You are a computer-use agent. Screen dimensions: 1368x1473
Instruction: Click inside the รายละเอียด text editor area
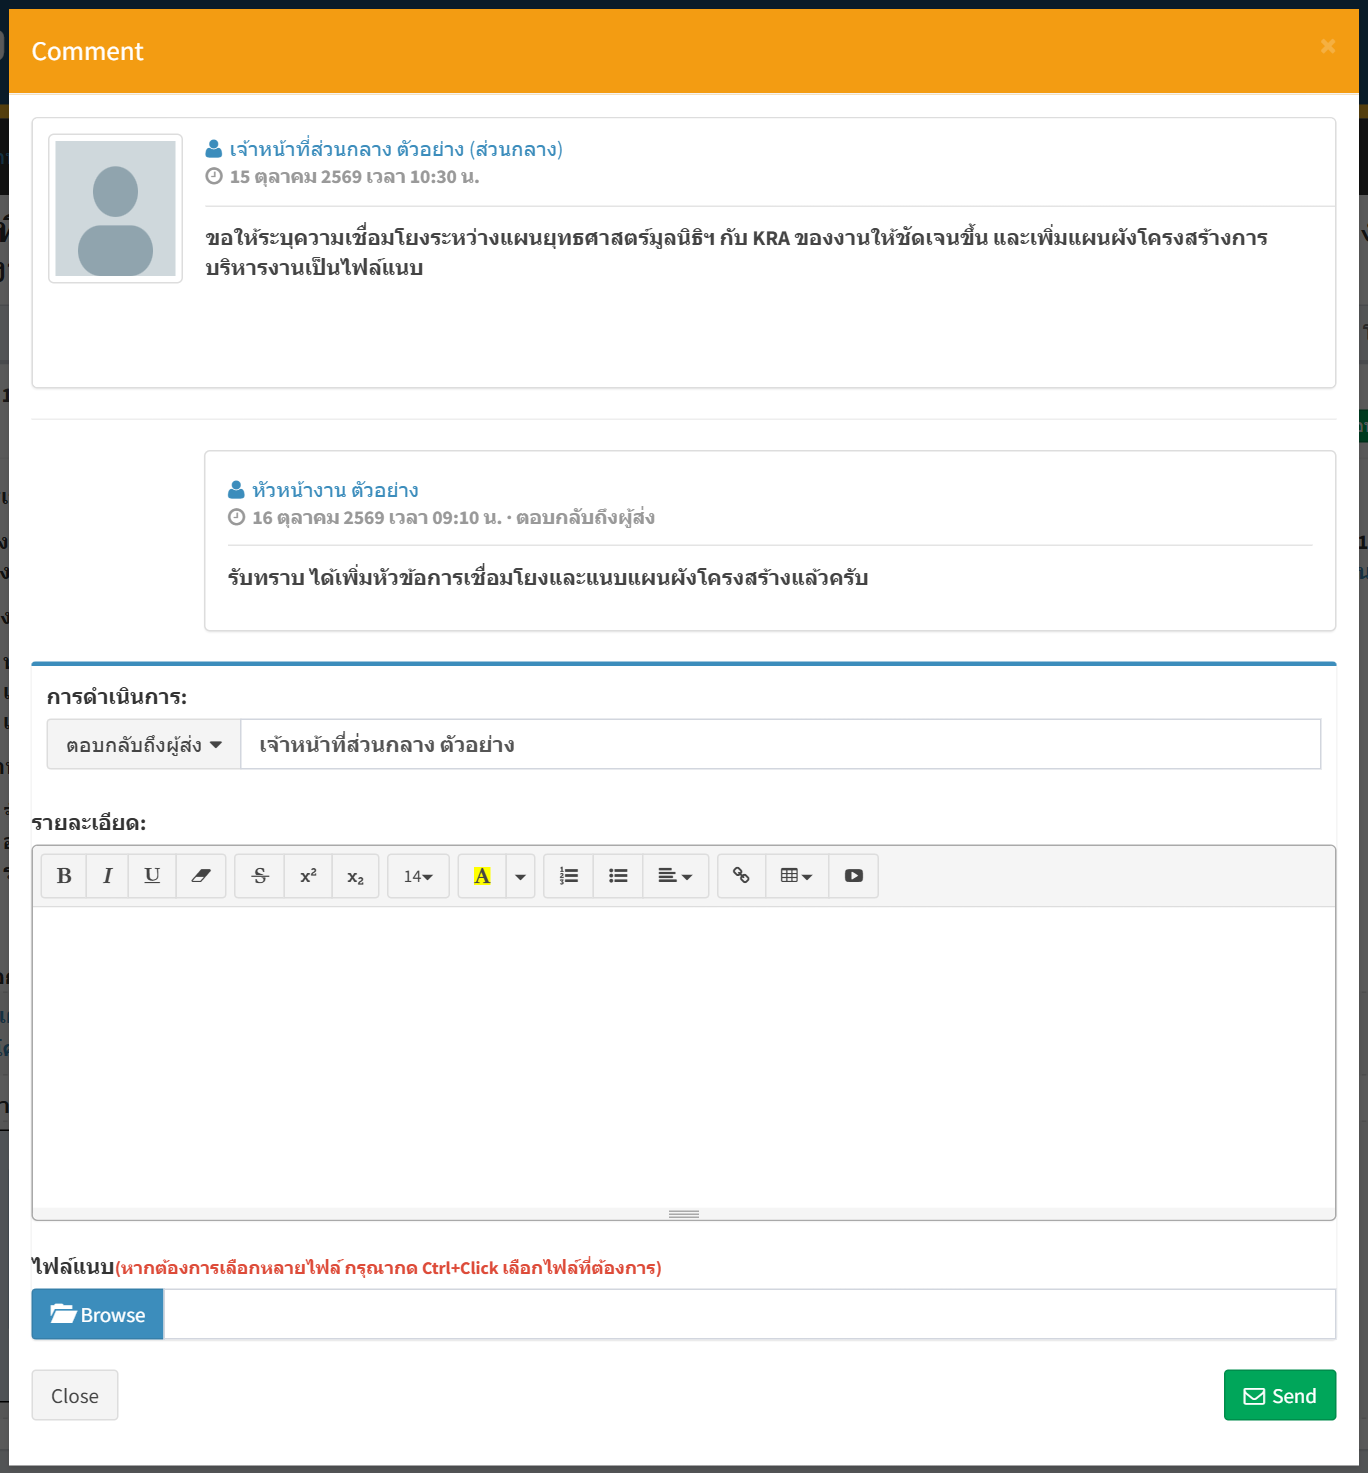point(684,1057)
